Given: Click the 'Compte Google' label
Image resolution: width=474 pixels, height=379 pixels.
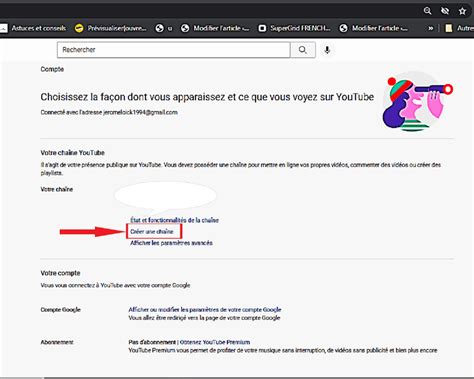Looking at the screenshot, I should [x=60, y=310].
